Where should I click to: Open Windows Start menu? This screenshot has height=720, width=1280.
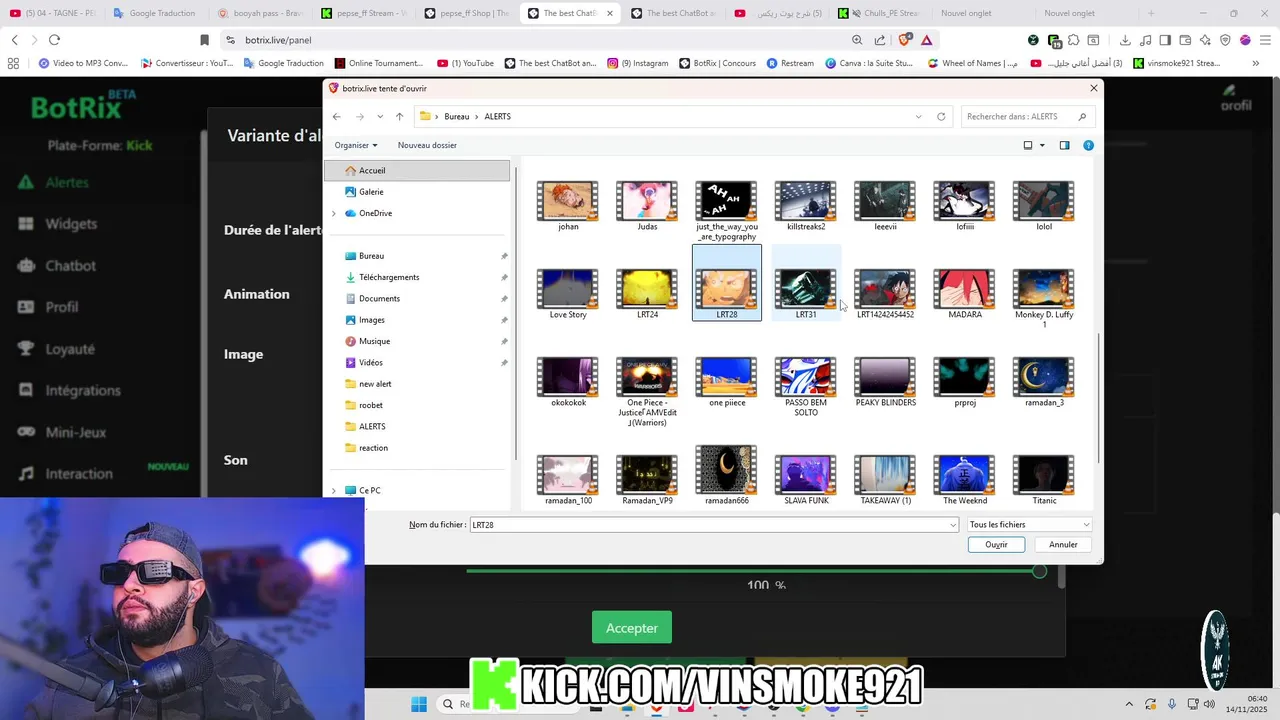point(419,704)
